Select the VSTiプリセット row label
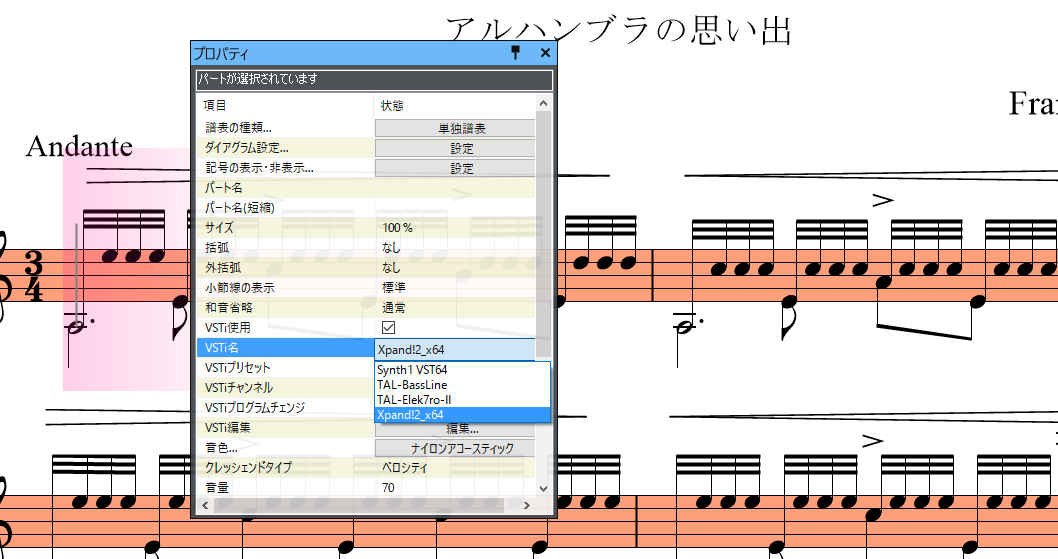The image size is (1058, 559). 238,367
